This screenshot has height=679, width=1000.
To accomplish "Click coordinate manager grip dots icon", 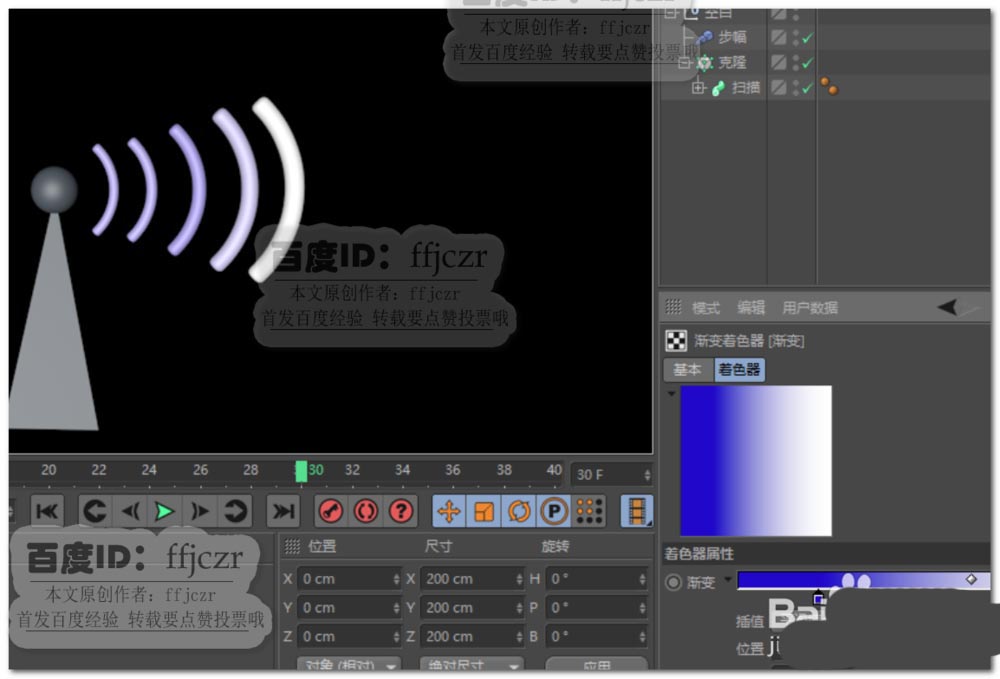I will 292,546.
